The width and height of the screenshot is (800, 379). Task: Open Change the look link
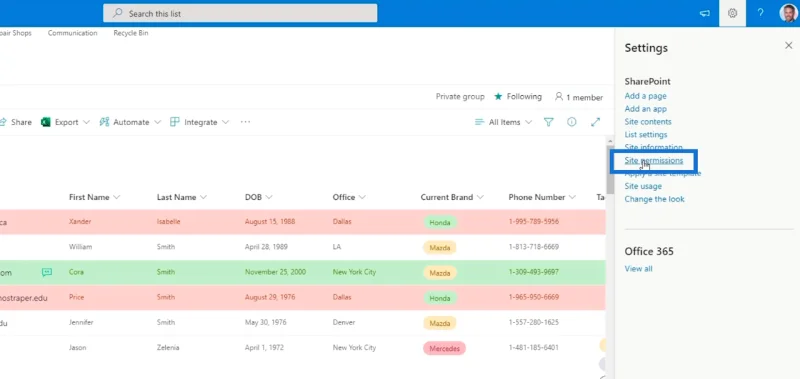point(655,199)
